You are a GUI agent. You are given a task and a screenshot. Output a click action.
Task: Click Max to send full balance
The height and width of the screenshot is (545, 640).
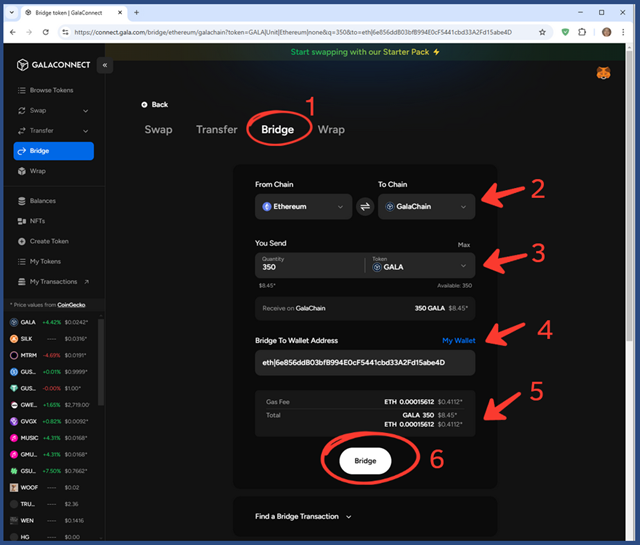point(464,245)
